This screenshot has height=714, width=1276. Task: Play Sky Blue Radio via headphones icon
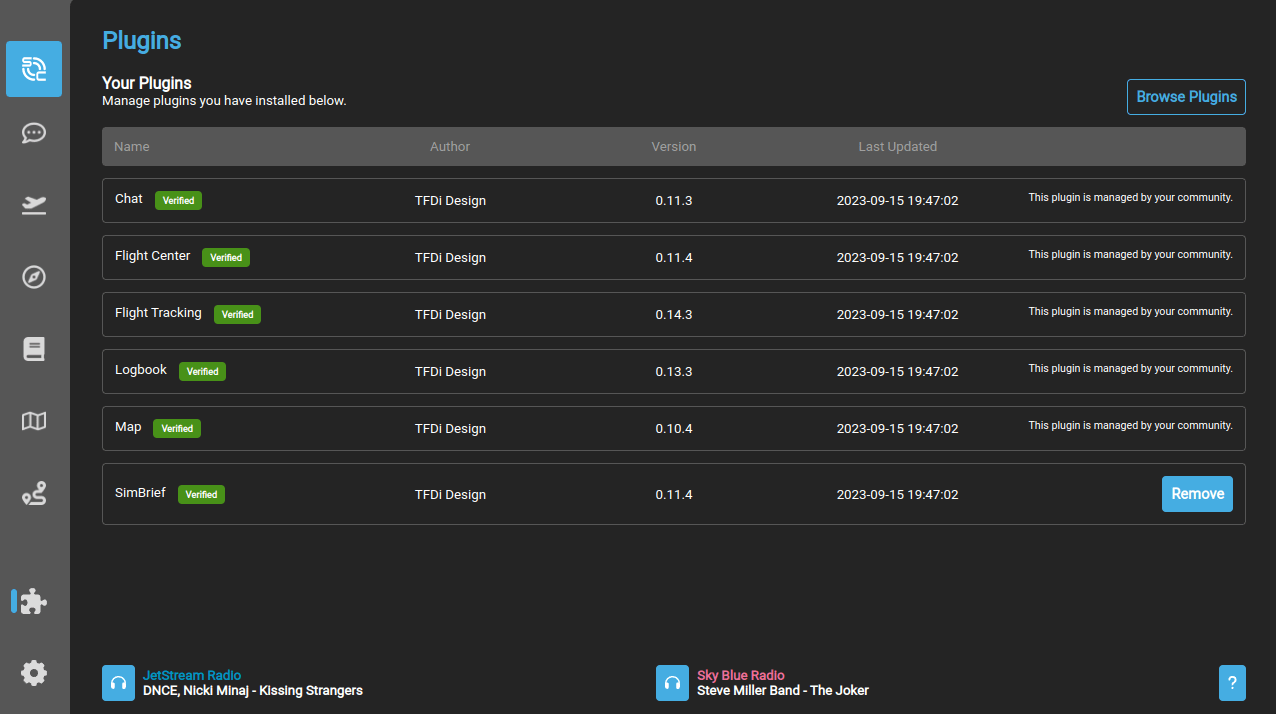coord(672,683)
